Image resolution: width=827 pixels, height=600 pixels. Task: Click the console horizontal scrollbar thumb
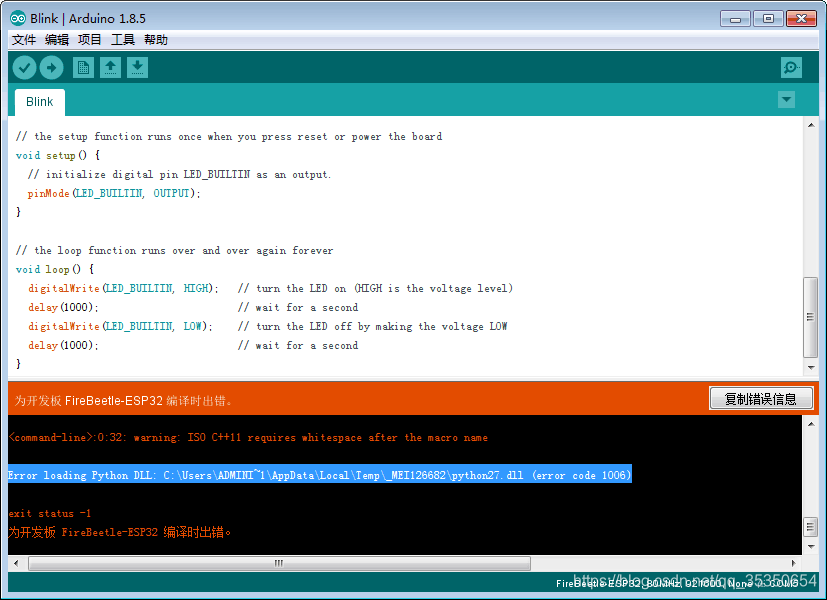(280, 563)
